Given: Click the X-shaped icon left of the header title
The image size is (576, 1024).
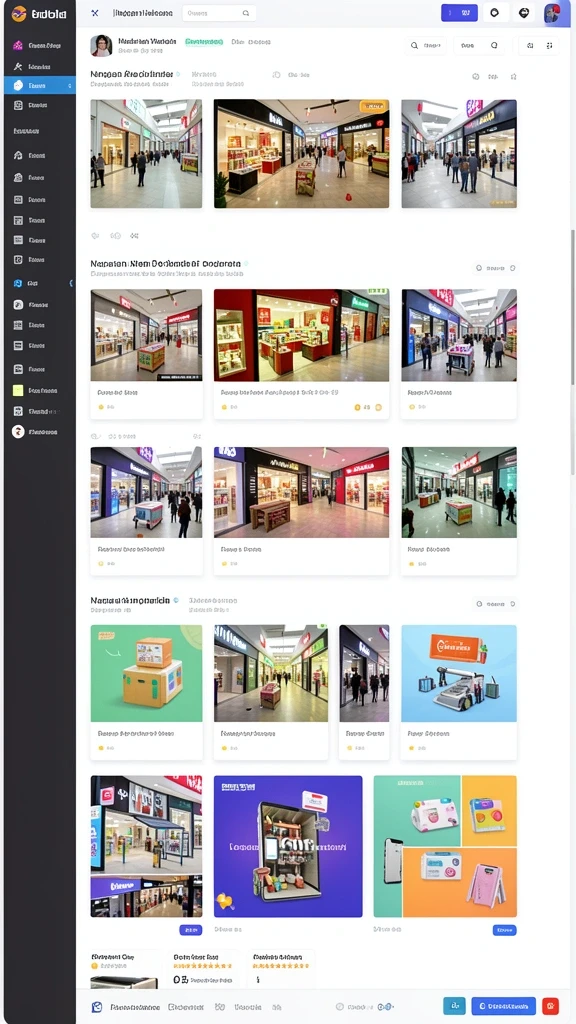Looking at the screenshot, I should [x=95, y=13].
